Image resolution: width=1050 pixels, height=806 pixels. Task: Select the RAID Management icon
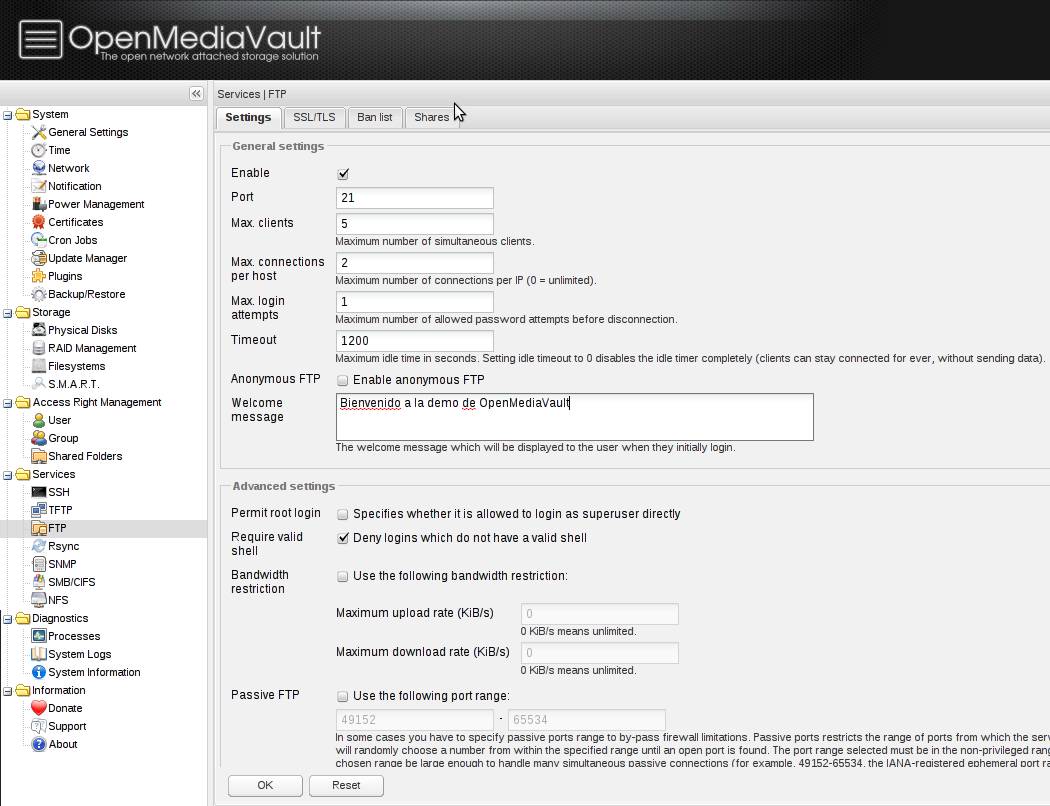tap(39, 348)
